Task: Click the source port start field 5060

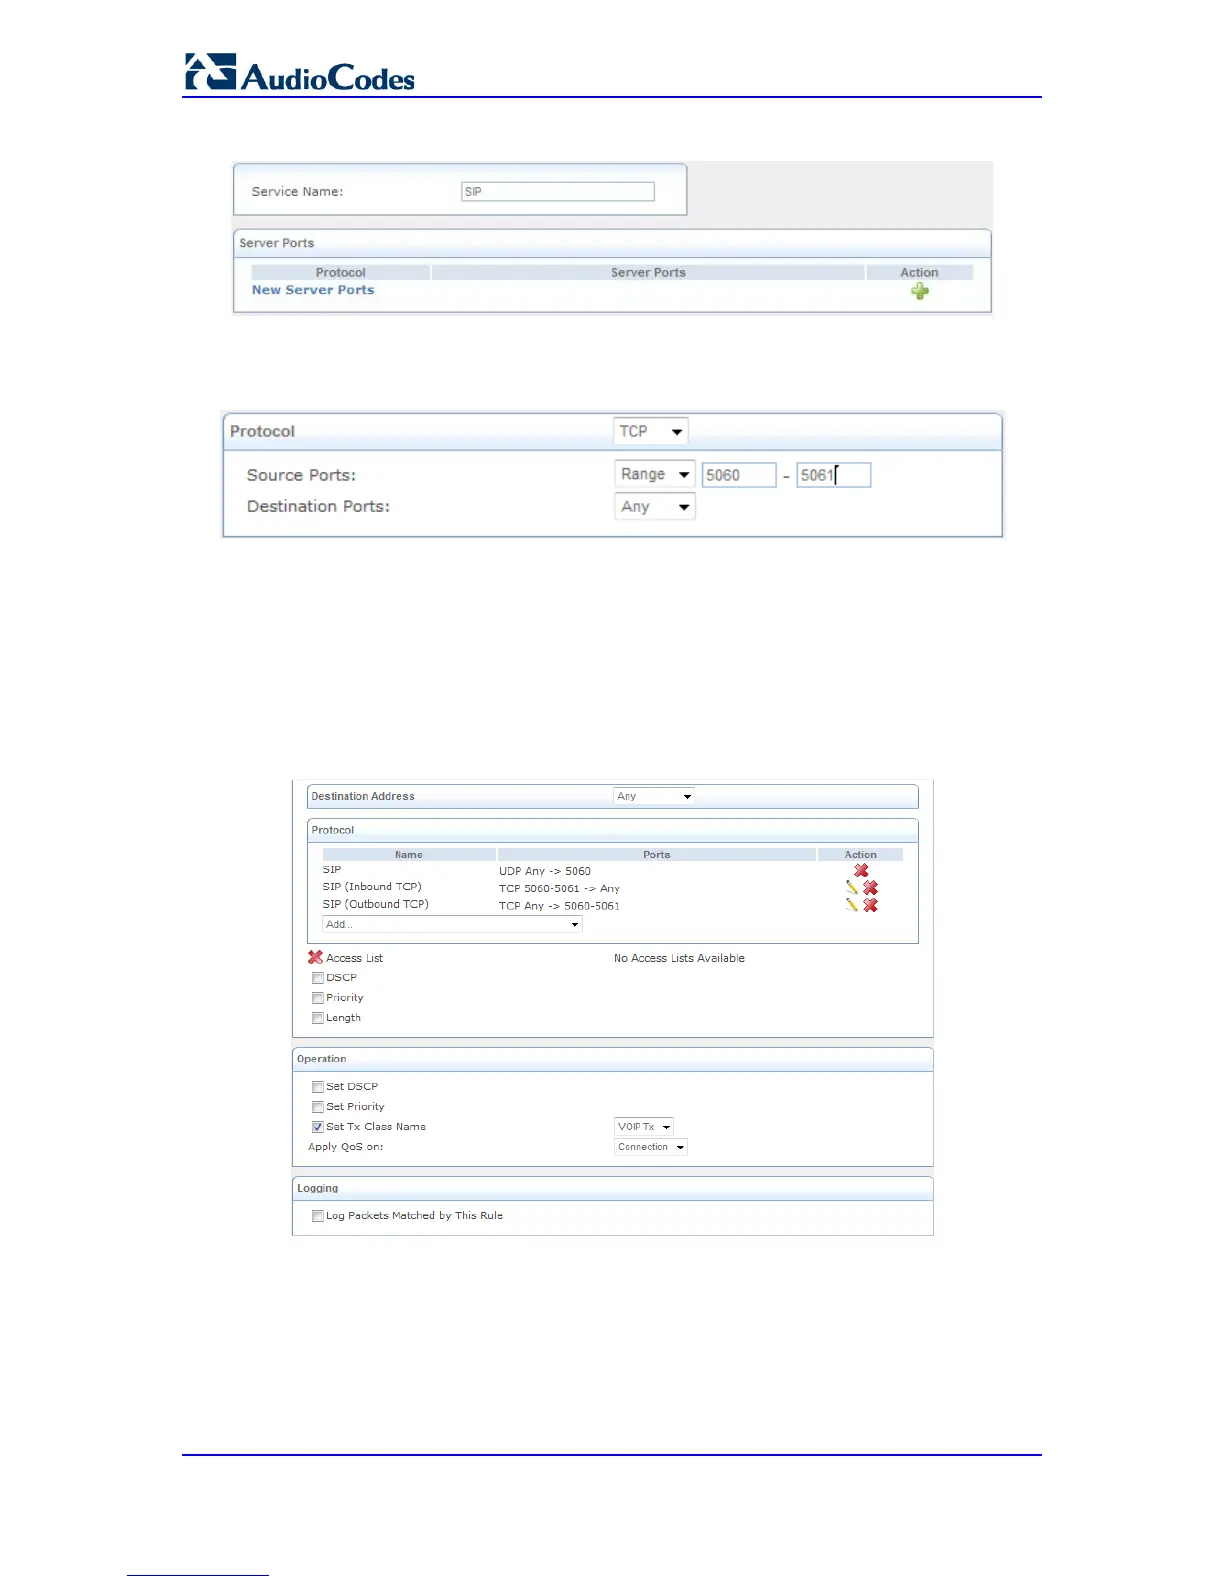Action: 739,475
